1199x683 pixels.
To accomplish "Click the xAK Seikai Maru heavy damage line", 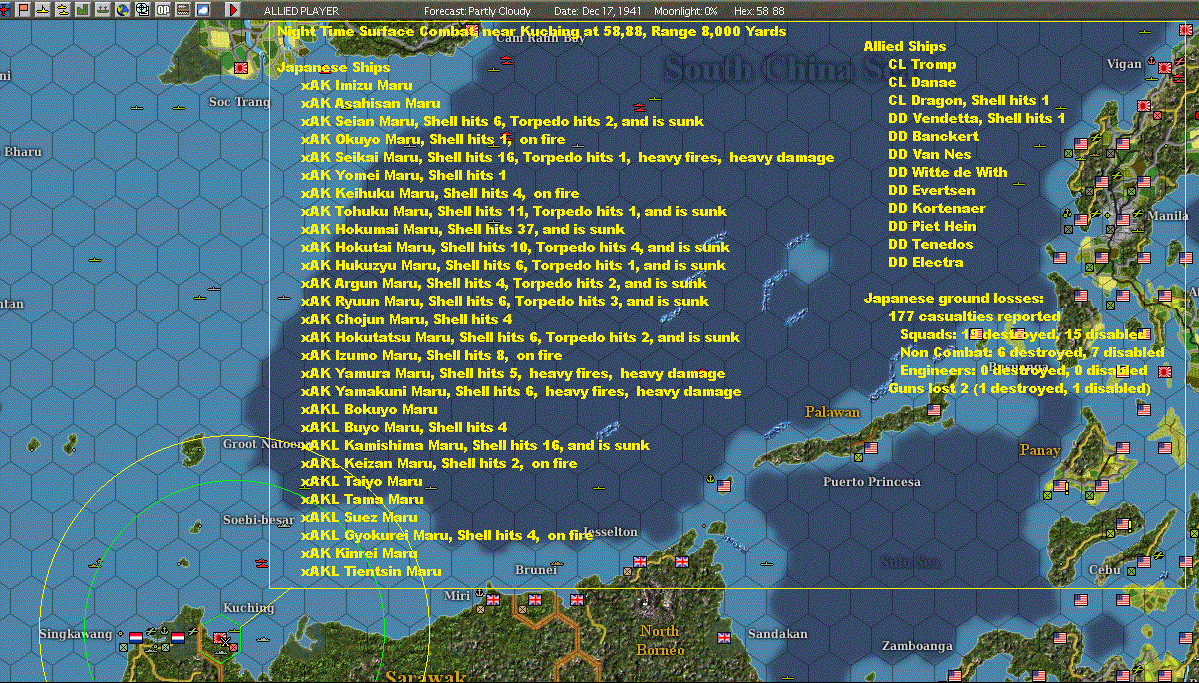I will click(567, 158).
